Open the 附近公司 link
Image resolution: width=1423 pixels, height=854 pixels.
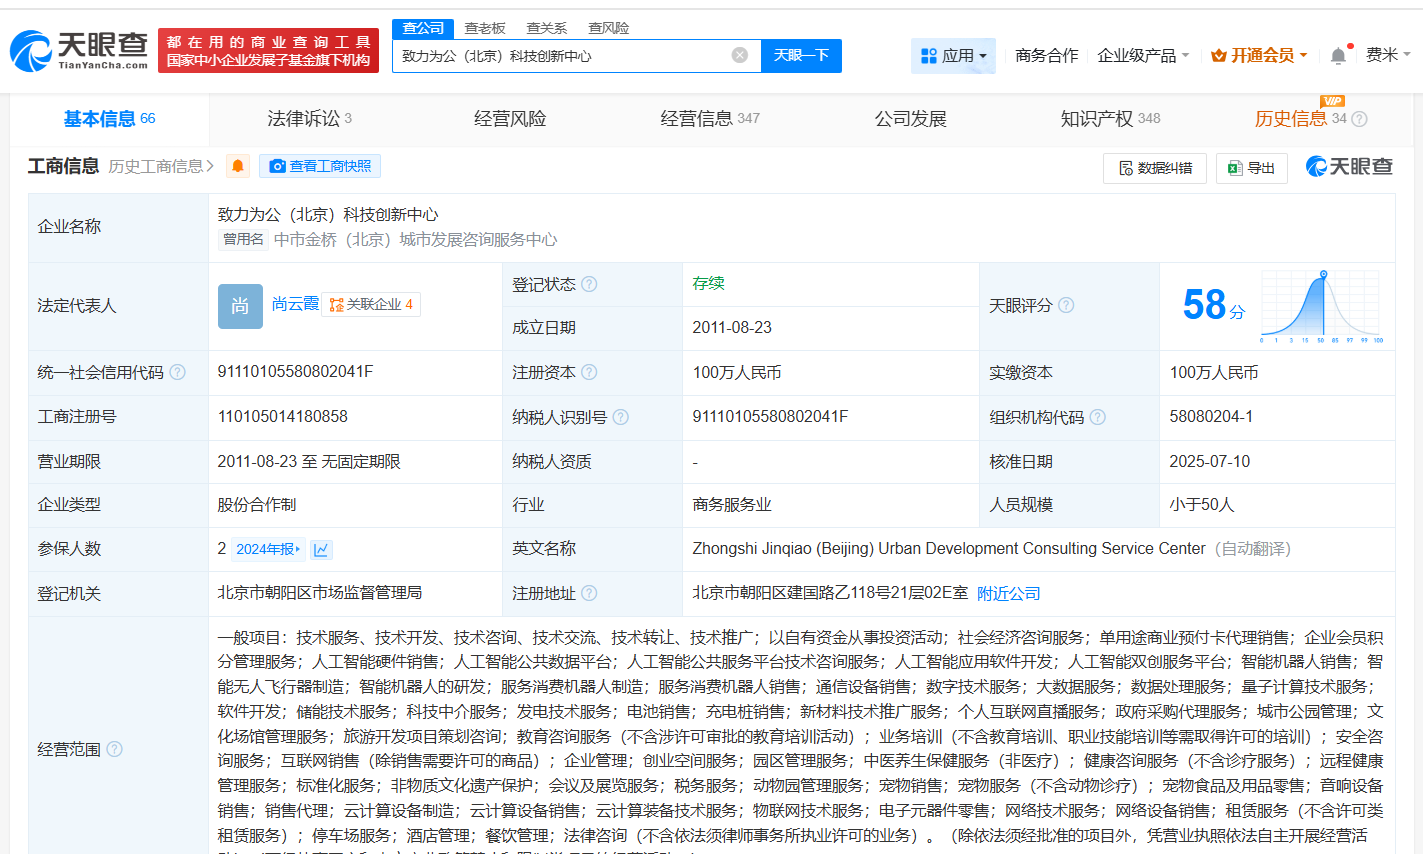tap(1009, 593)
